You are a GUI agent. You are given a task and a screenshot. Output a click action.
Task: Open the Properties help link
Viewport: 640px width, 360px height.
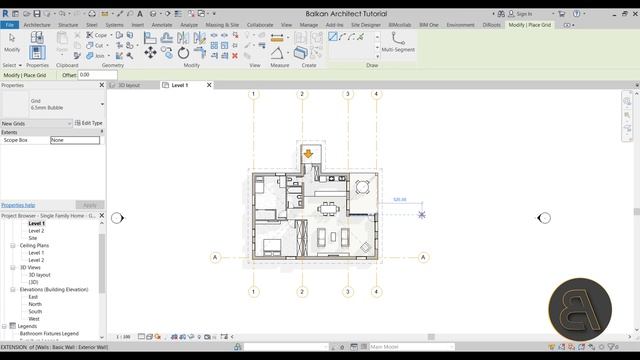pyautogui.click(x=18, y=205)
